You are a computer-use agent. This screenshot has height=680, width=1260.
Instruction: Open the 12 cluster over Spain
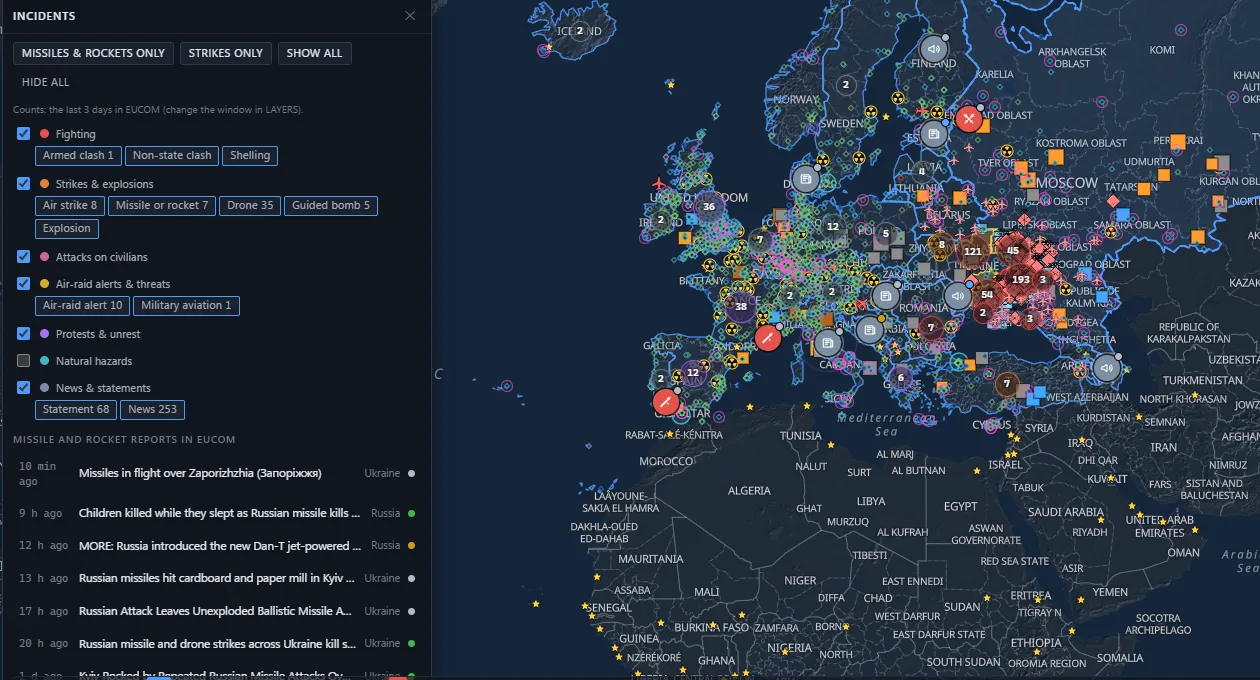[692, 372]
